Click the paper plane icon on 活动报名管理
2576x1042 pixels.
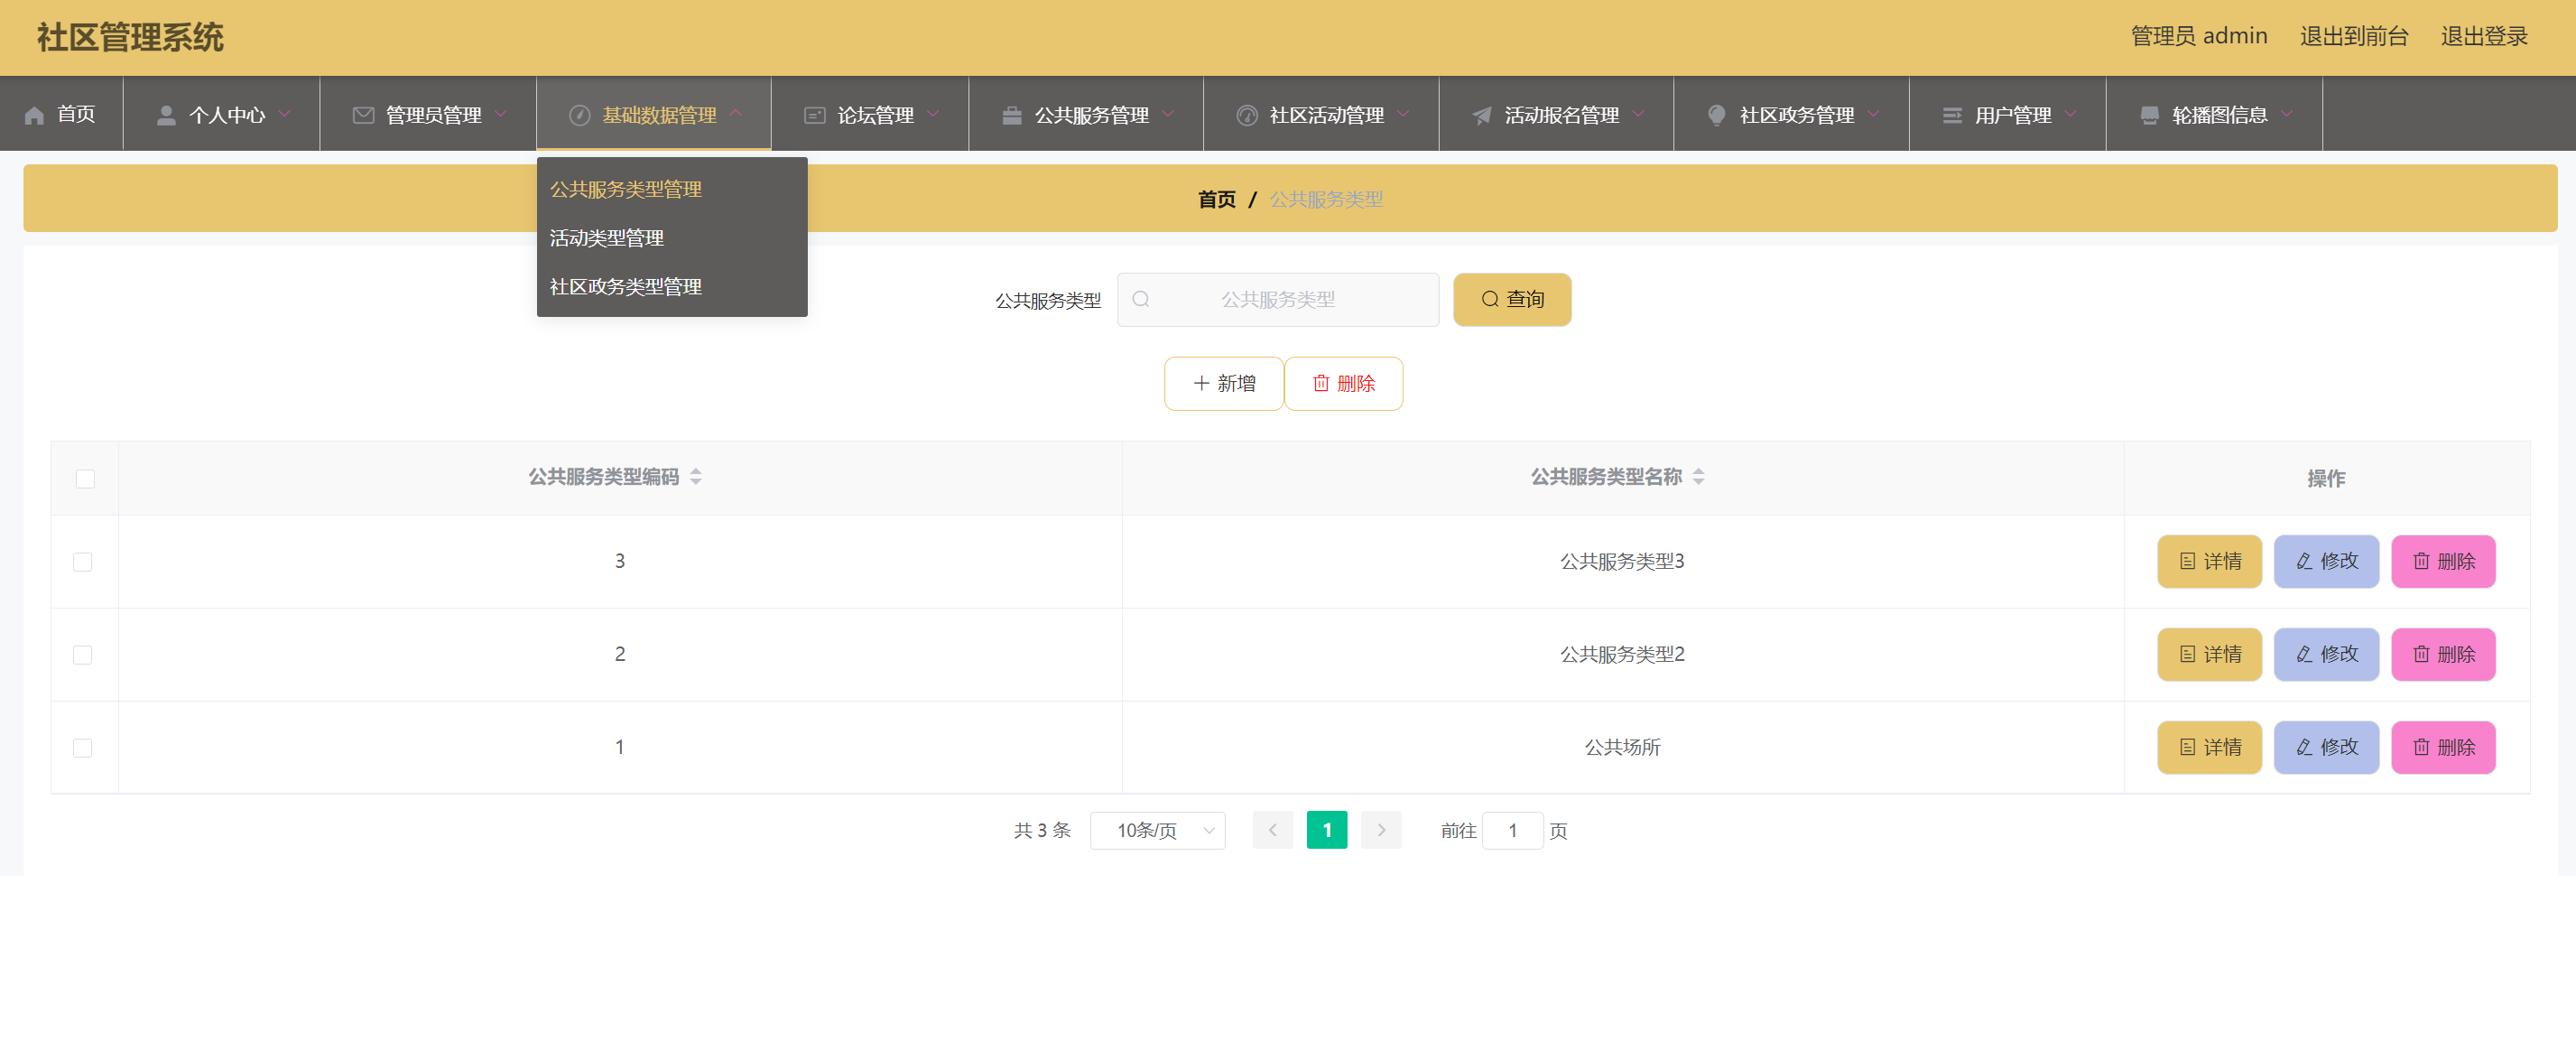[x=1480, y=114]
